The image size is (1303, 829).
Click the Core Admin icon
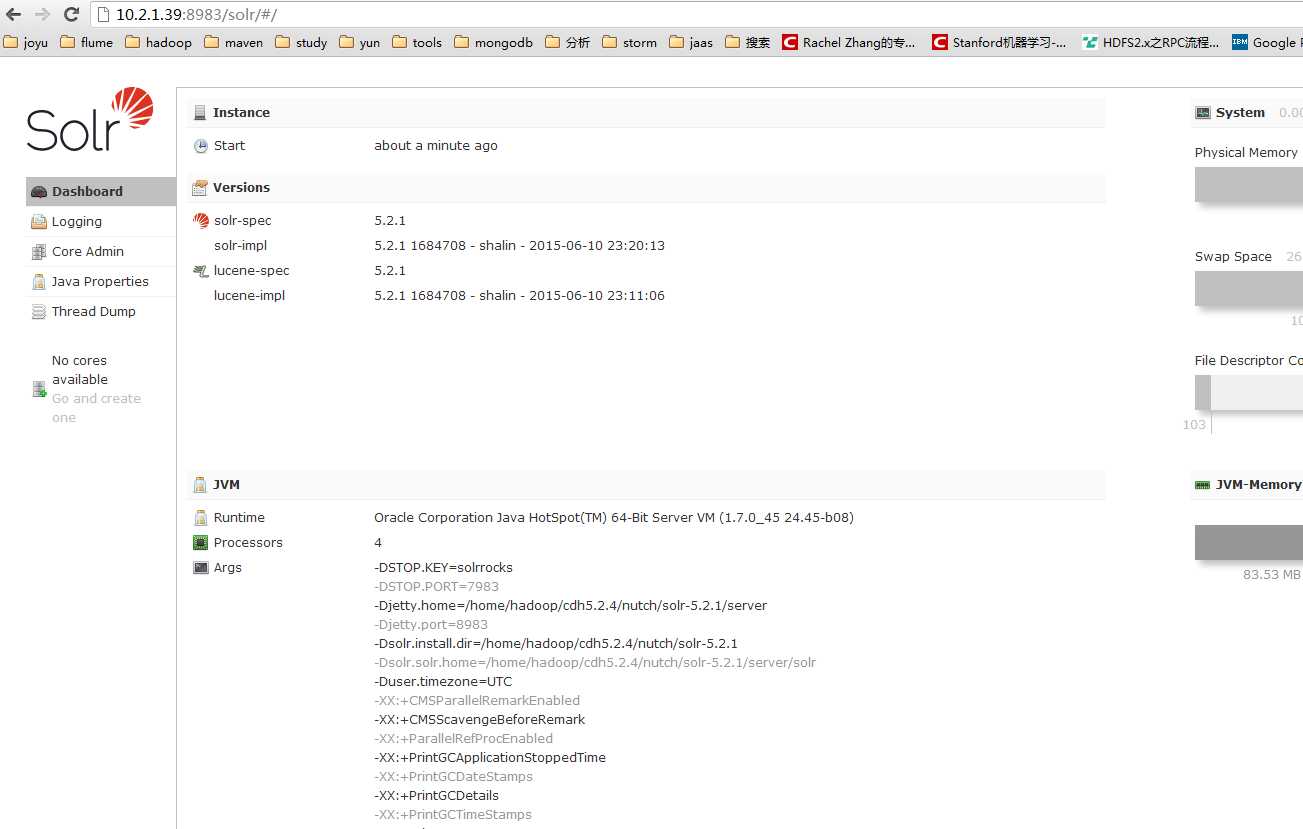39,251
